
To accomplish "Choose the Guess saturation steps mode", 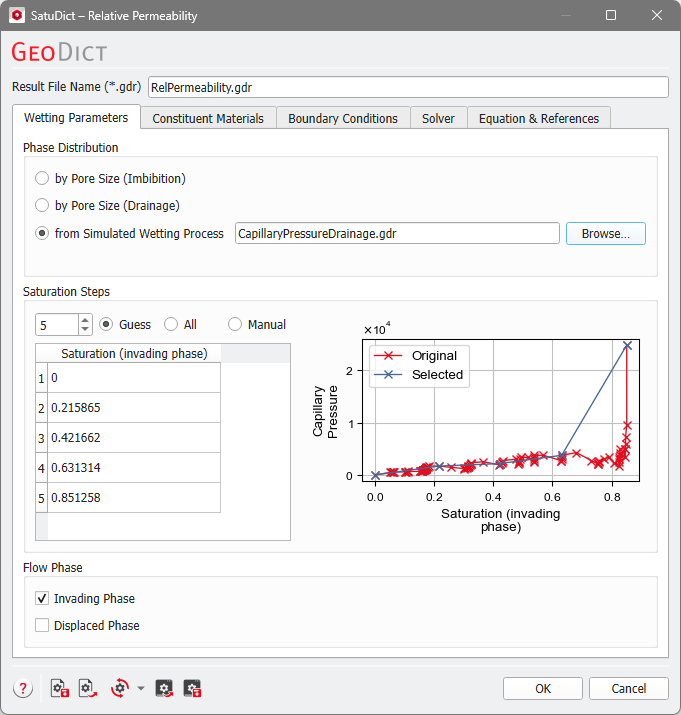I will pyautogui.click(x=125, y=325).
